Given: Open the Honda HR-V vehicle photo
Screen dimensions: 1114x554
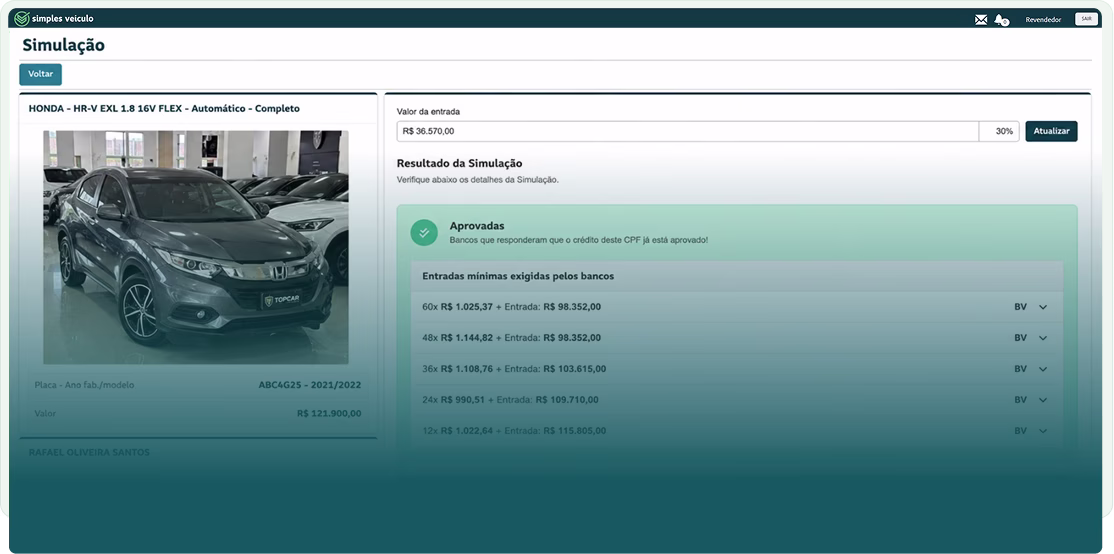Looking at the screenshot, I should click(x=196, y=247).
